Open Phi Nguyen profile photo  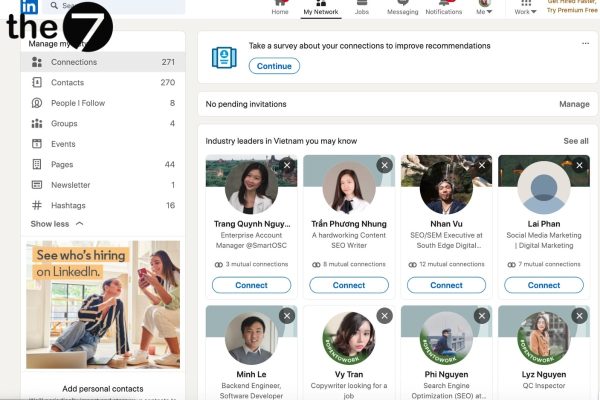pos(446,338)
